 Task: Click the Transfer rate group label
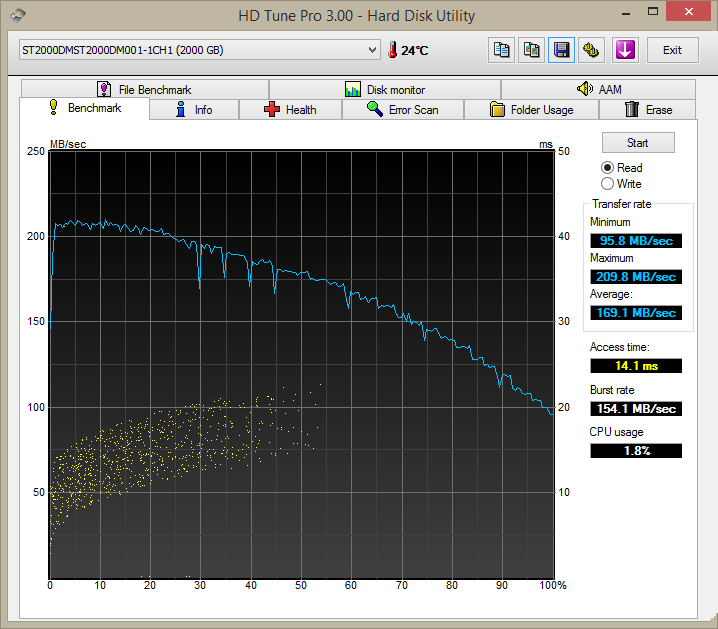click(x=621, y=204)
